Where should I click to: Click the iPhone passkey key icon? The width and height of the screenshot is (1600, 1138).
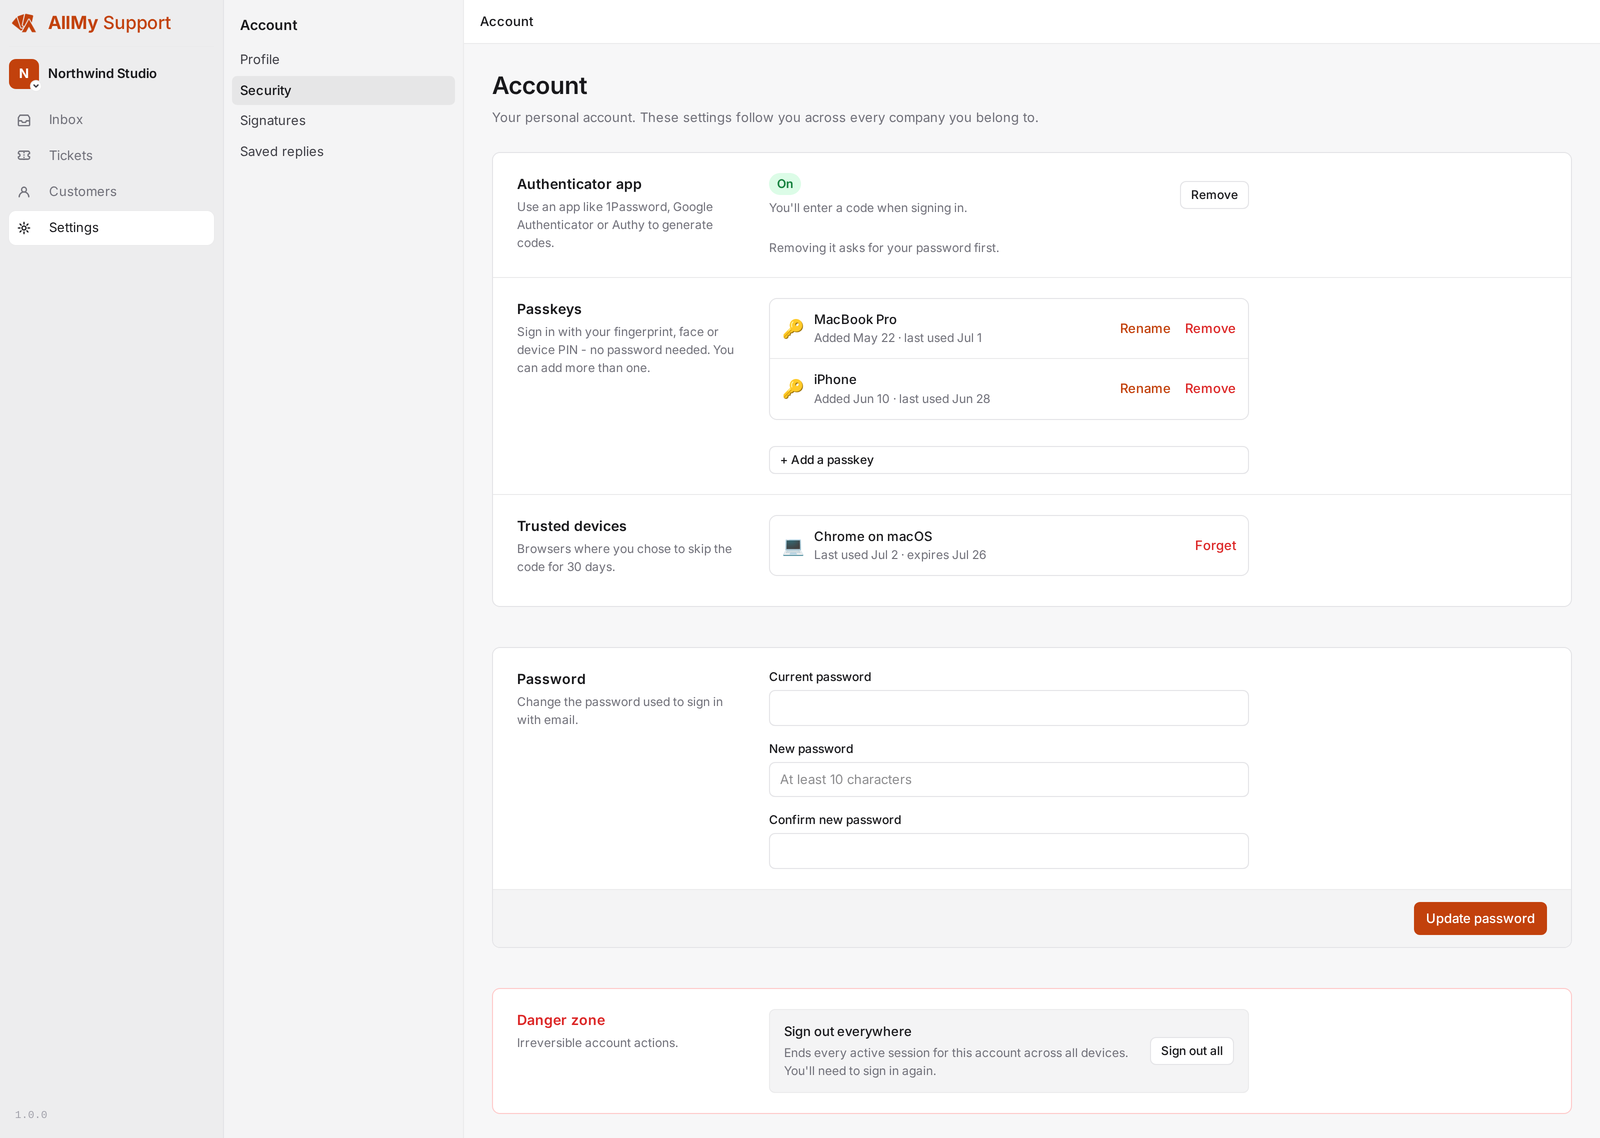[x=793, y=389]
